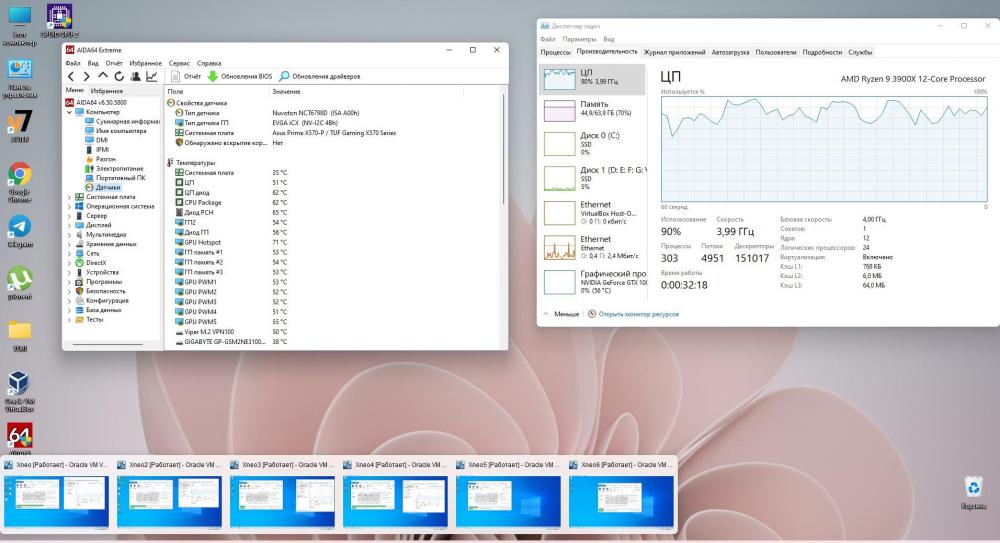
Task: Open the Recycle Bin desktop icon
Action: 973,488
